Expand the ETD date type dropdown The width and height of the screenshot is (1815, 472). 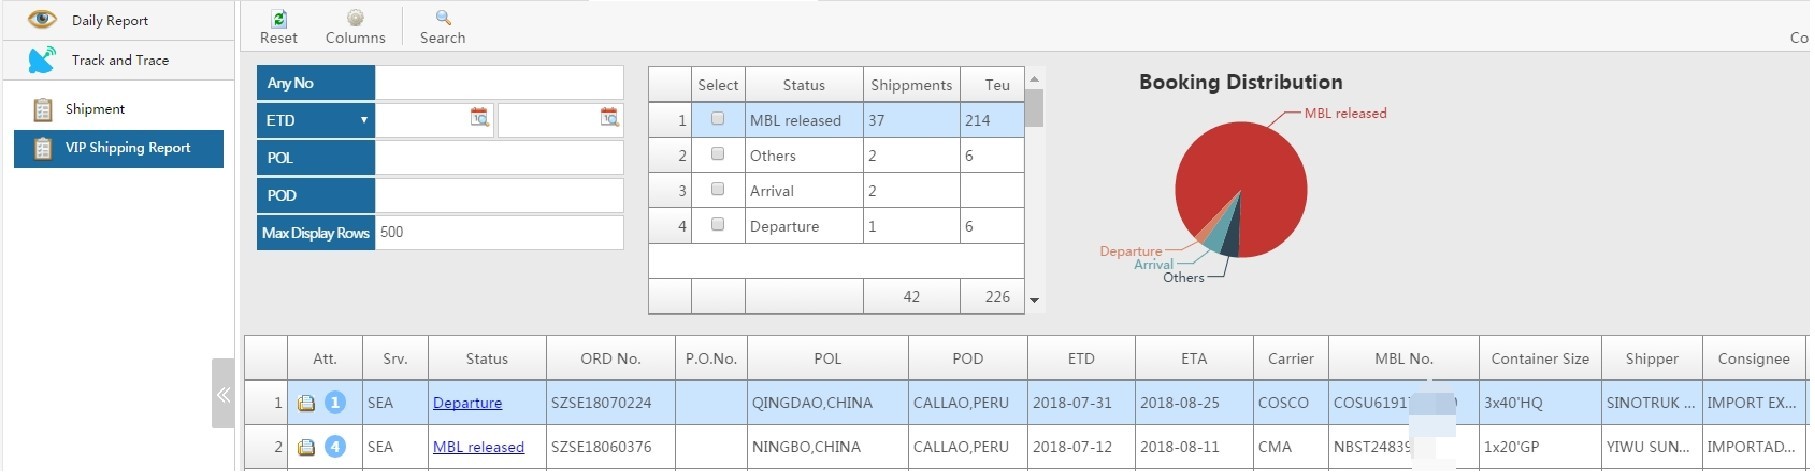(x=364, y=120)
